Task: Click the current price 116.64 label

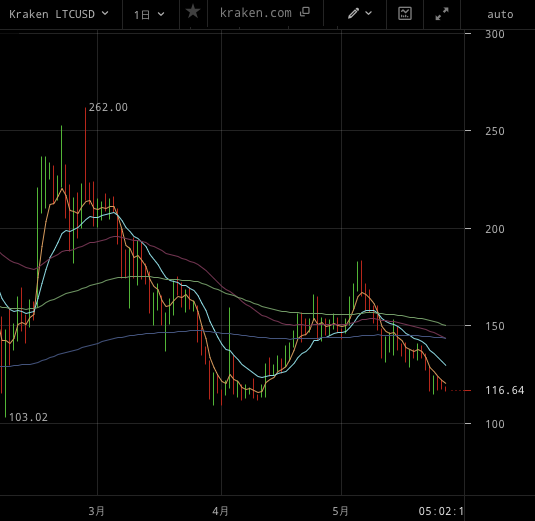Action: point(505,390)
